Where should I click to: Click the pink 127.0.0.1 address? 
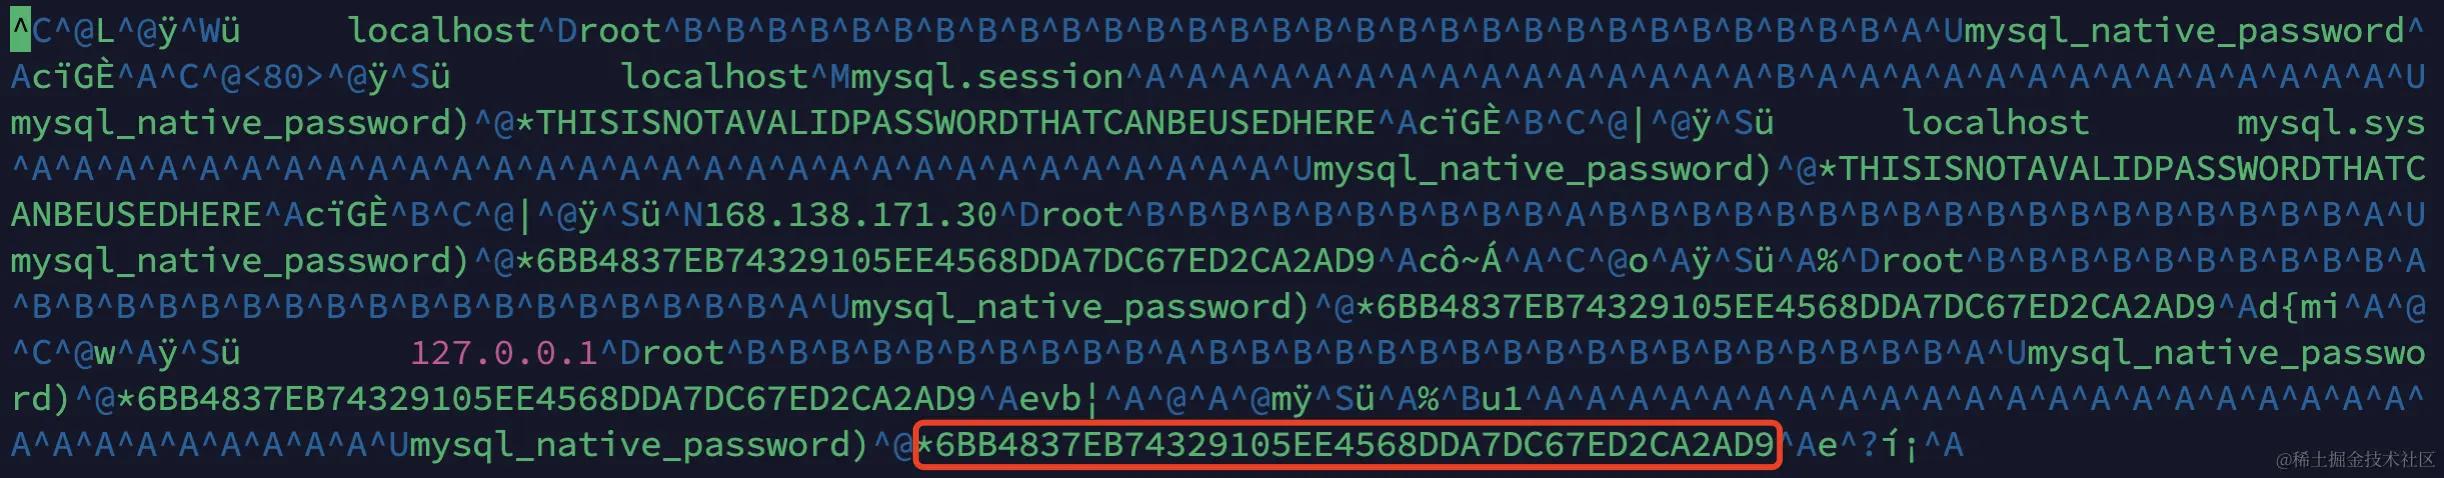click(503, 353)
